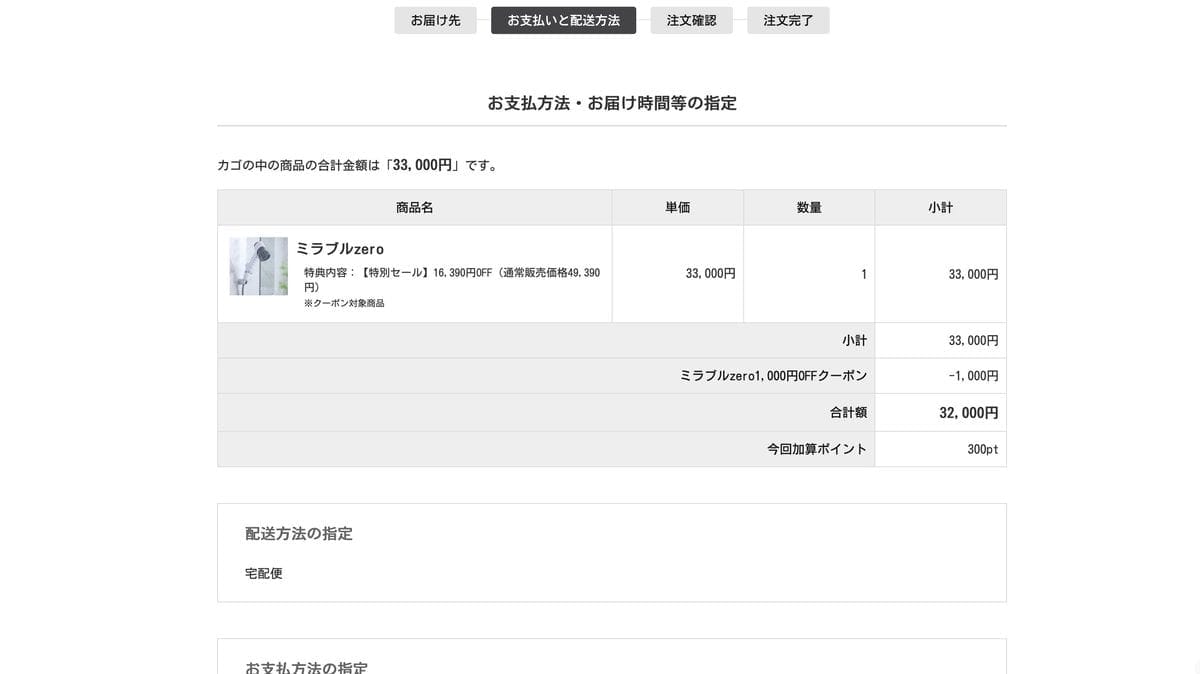Select the 32,000円 total amount
This screenshot has height=674, width=1200.
coord(969,412)
